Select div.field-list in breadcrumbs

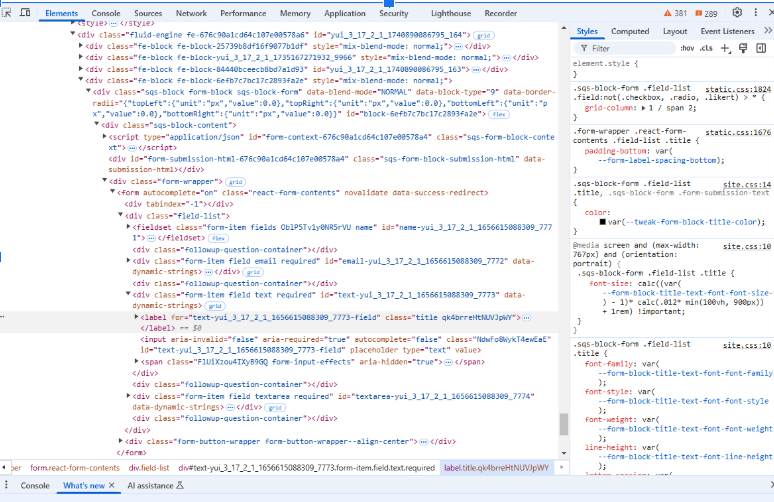[x=149, y=467]
